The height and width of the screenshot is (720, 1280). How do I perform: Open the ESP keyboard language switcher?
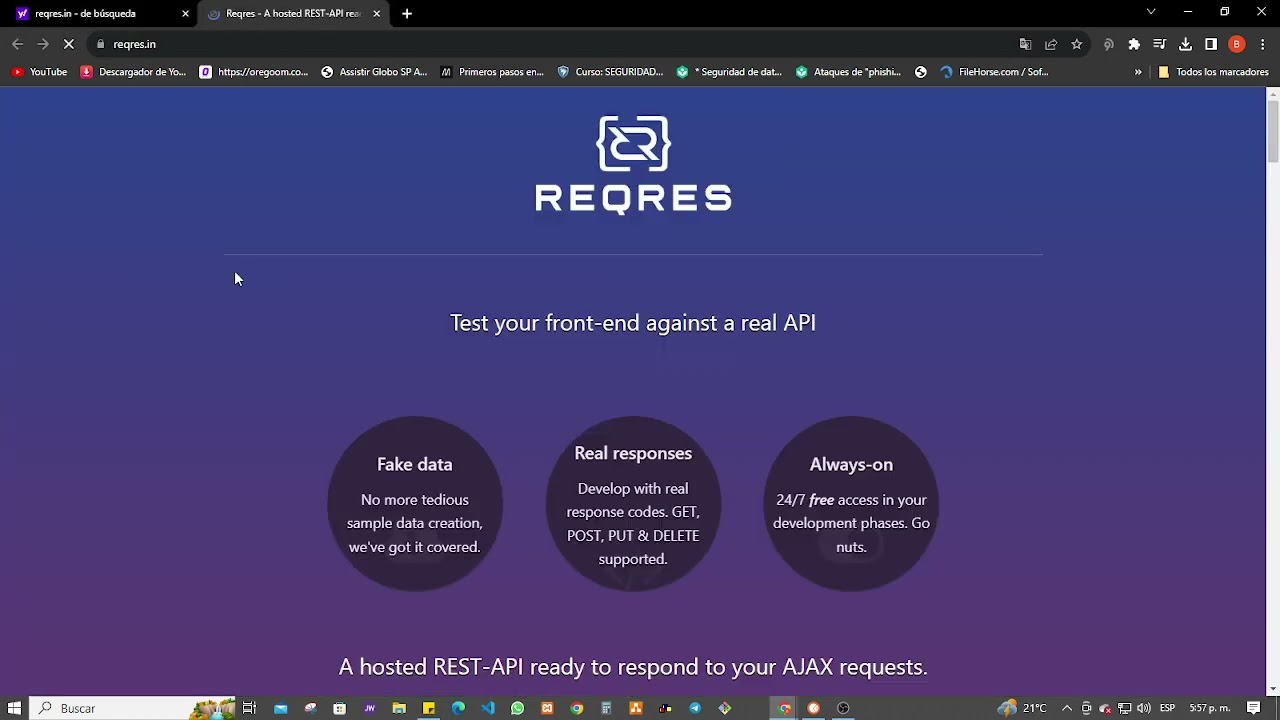tap(1167, 708)
